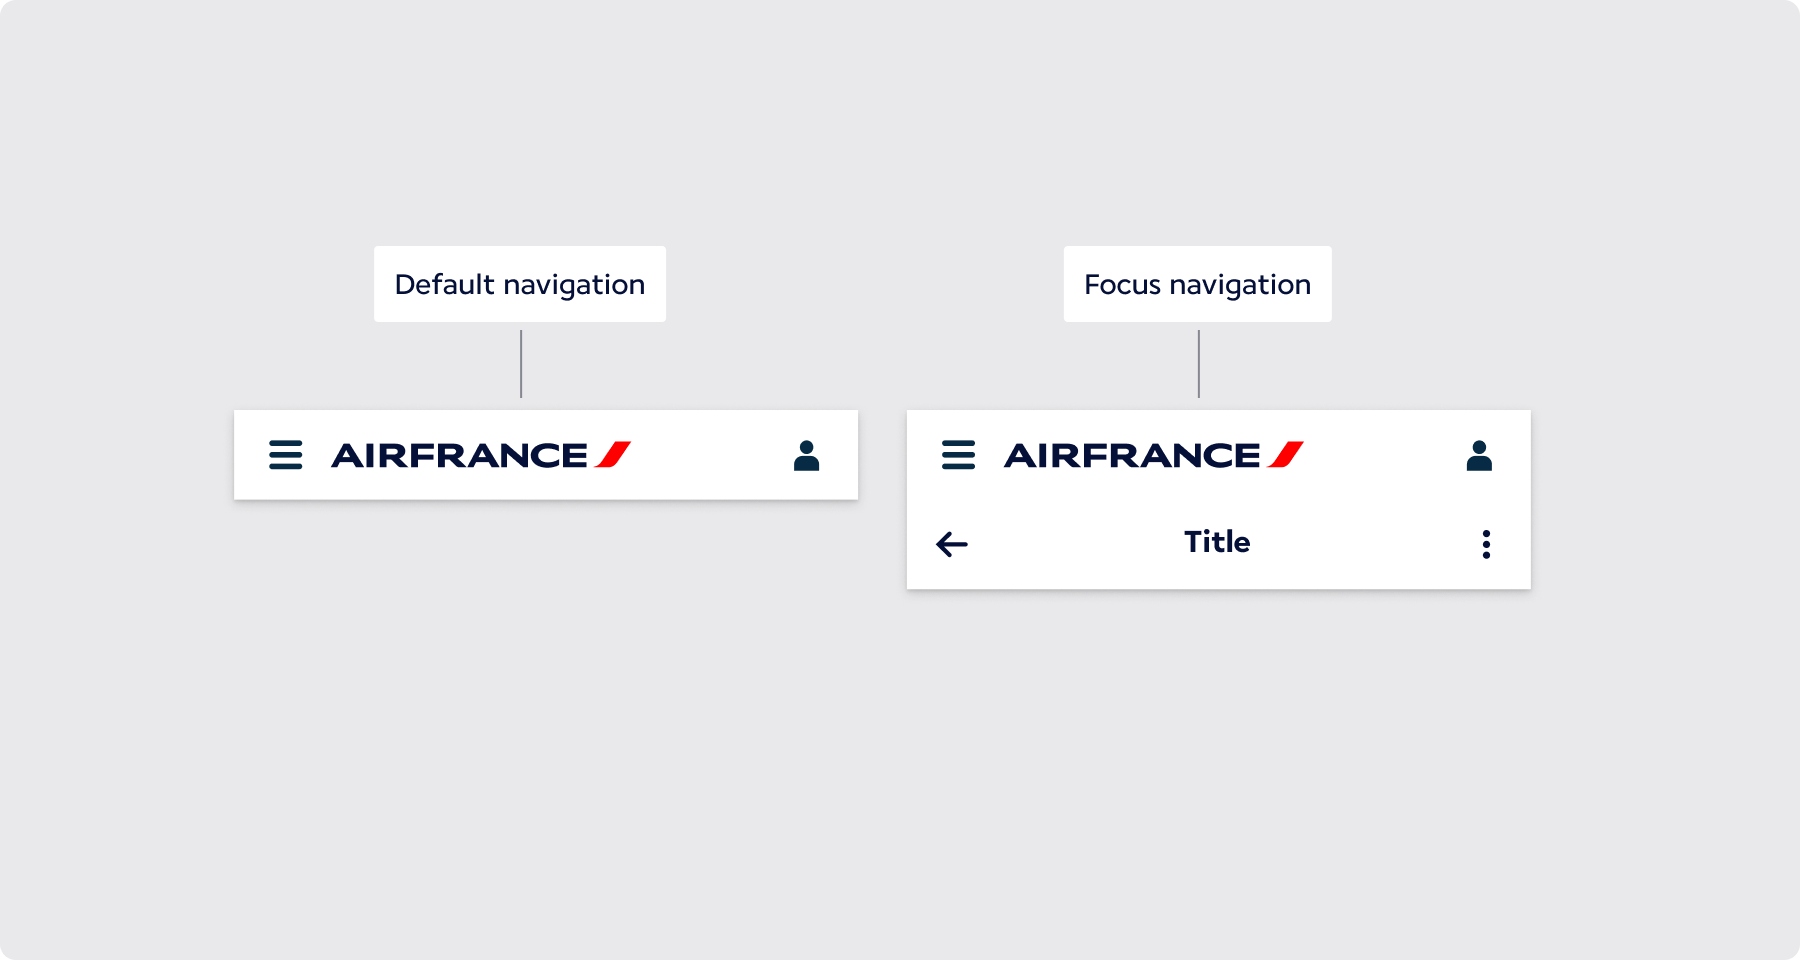Open hamburger menu in Default navigation bar

(x=285, y=455)
